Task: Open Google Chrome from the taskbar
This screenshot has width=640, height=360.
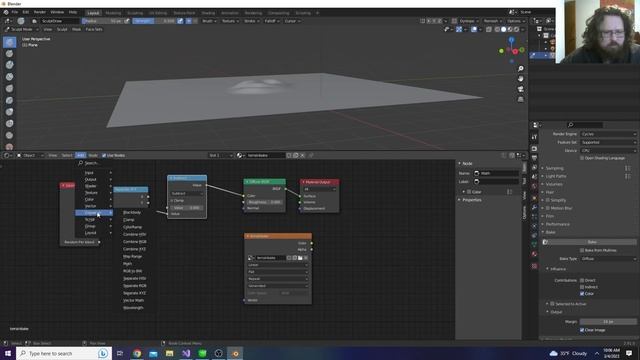Action: click(x=137, y=353)
